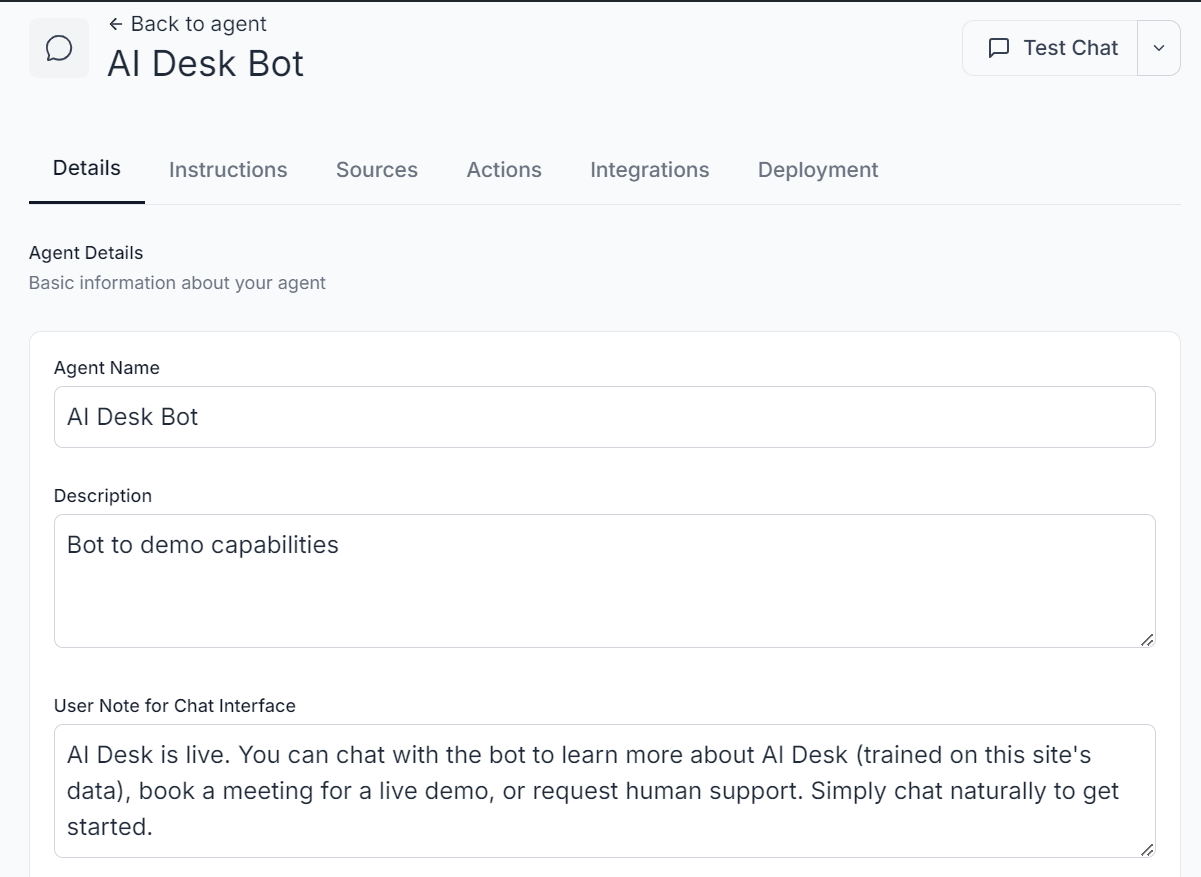Open the Sources tab
The width and height of the screenshot is (1201, 877).
point(376,169)
